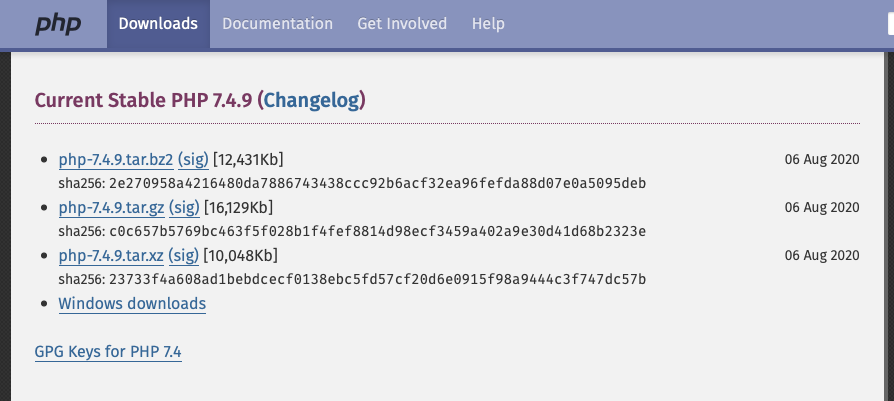Open GPG Keys for PHP 7.4
Screen dimensions: 894x401
tap(108, 352)
